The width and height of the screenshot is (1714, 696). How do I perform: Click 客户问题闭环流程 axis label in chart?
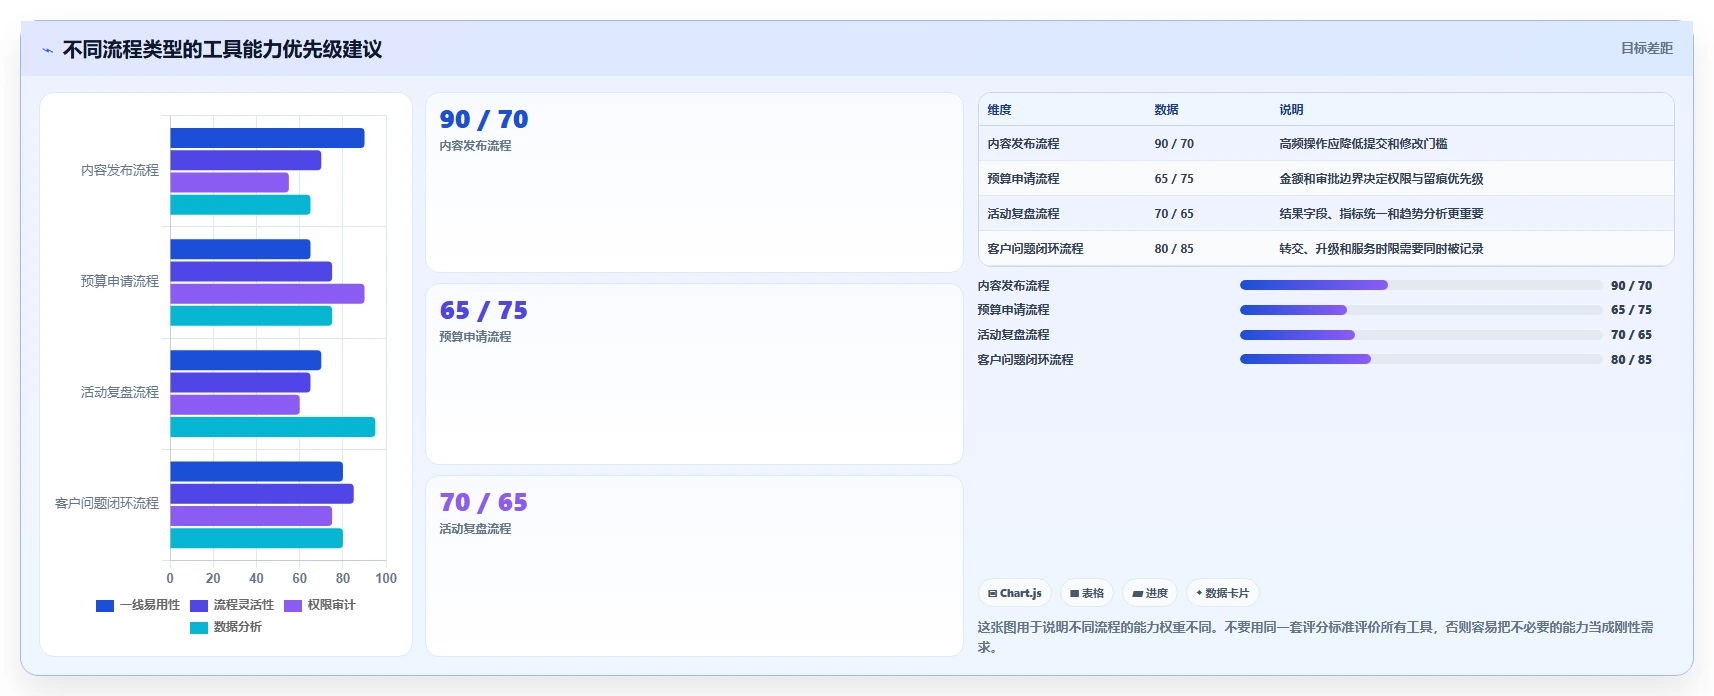107,504
